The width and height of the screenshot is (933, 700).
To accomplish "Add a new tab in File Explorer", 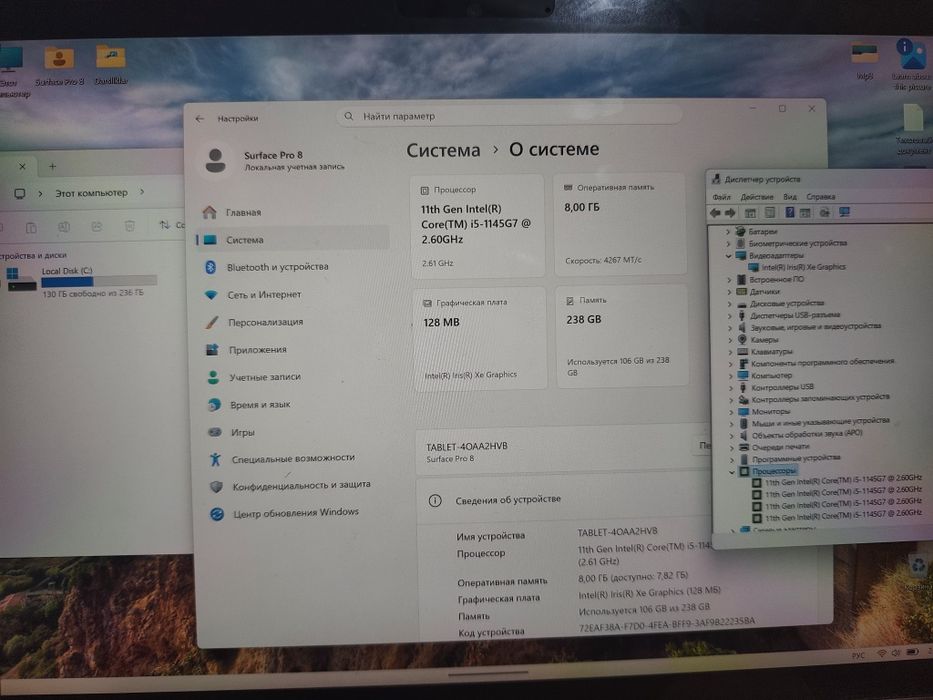I will [x=52, y=167].
